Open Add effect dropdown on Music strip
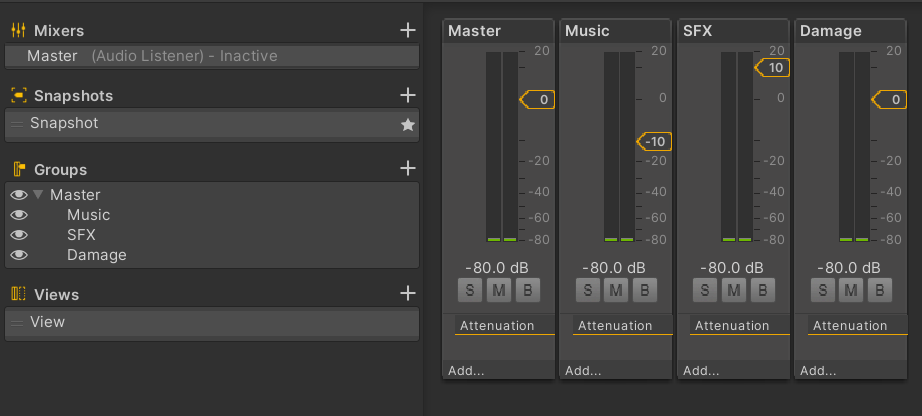 pyautogui.click(x=584, y=370)
